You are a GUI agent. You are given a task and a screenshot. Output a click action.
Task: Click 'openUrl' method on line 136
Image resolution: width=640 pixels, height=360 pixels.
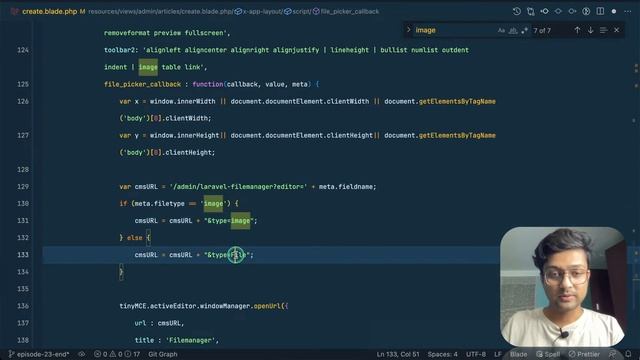(x=267, y=306)
